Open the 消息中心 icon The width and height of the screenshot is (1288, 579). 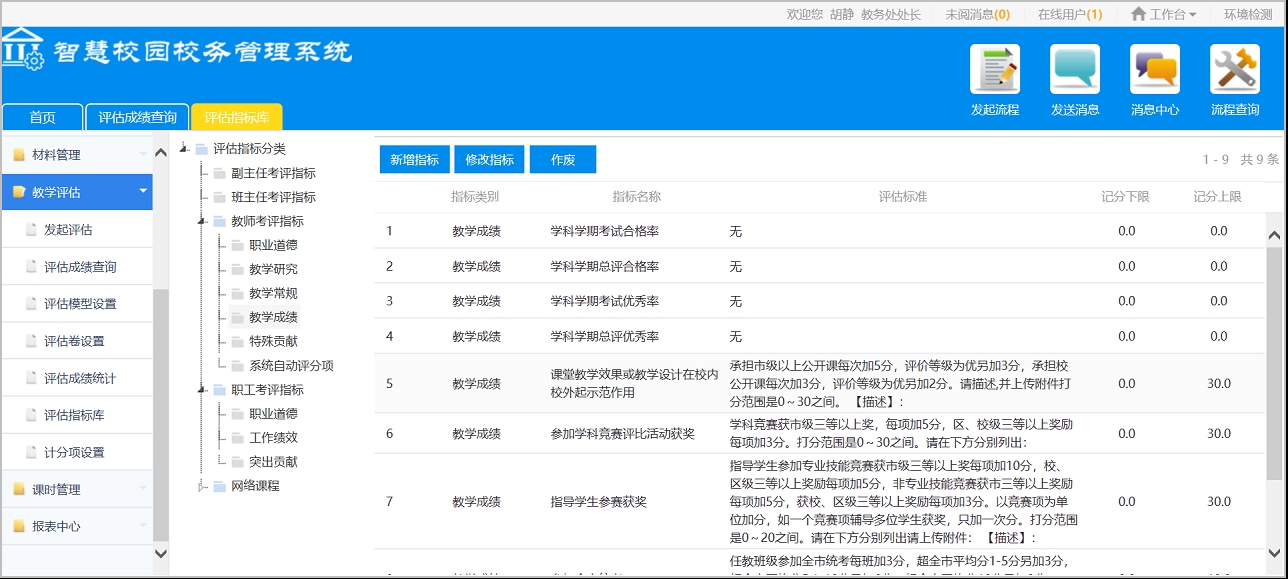point(1155,70)
